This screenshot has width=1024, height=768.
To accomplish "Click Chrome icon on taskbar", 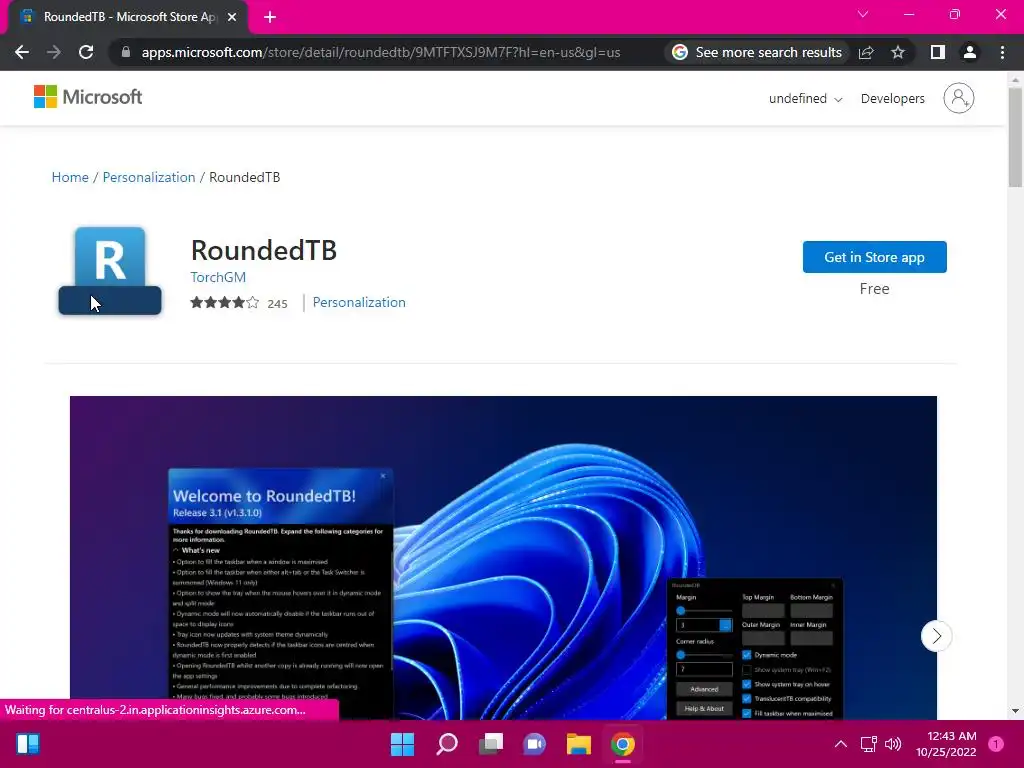I will coord(623,744).
